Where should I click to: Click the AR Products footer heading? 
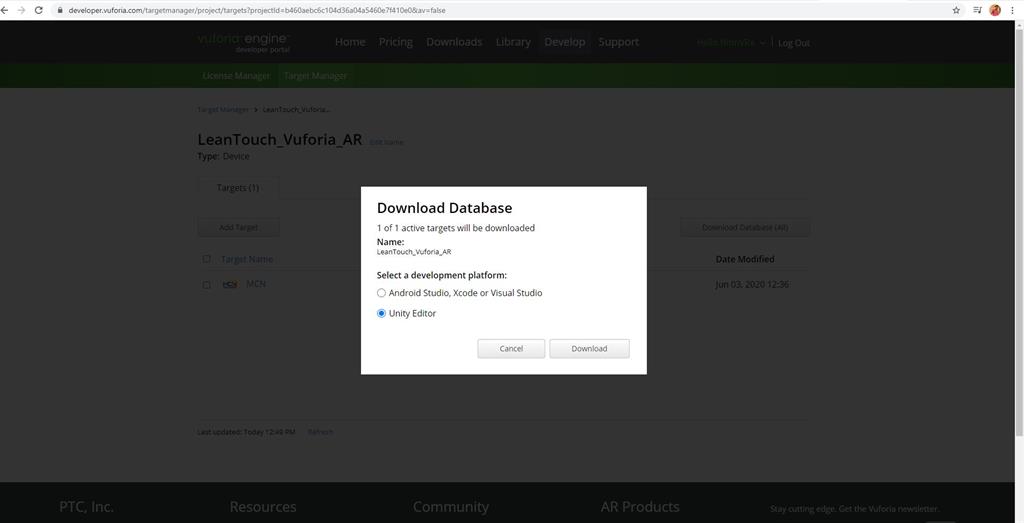(640, 507)
